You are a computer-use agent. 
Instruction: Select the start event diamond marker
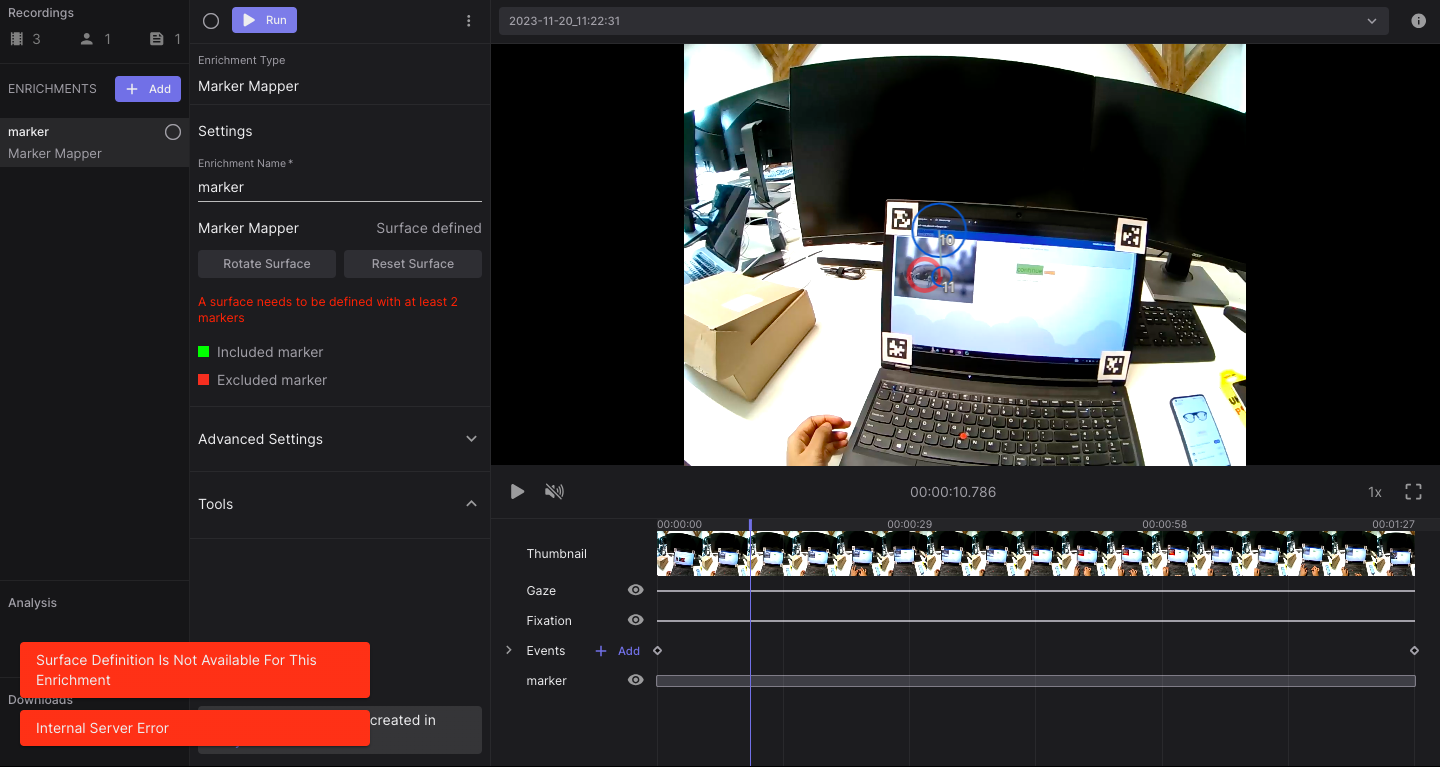(x=657, y=651)
